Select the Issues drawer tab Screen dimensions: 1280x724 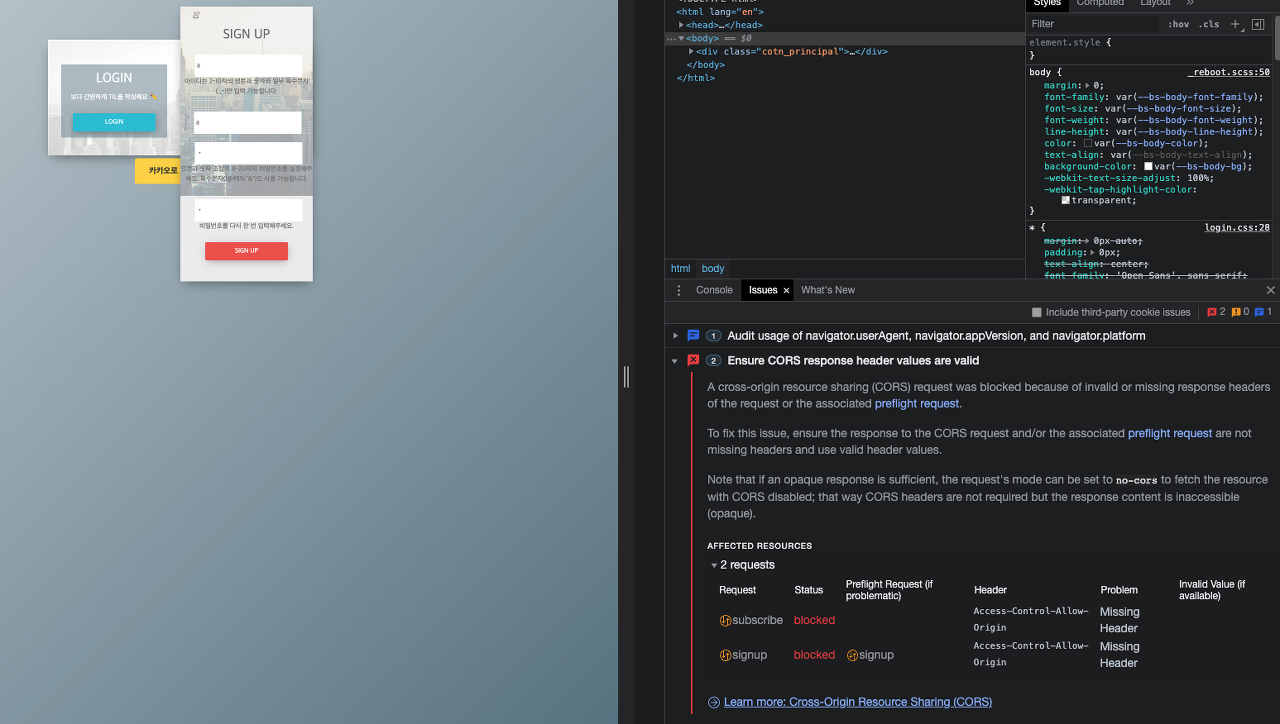pos(763,290)
